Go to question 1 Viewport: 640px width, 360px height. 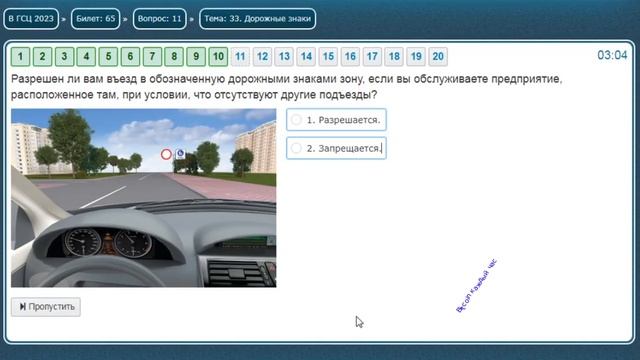pos(20,56)
